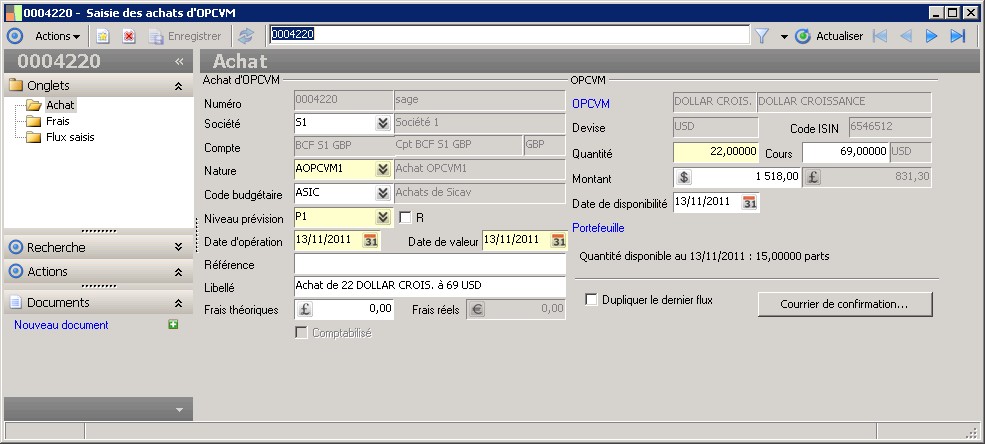
Task: Open the Date de valeur calendar picker
Action: click(558, 241)
